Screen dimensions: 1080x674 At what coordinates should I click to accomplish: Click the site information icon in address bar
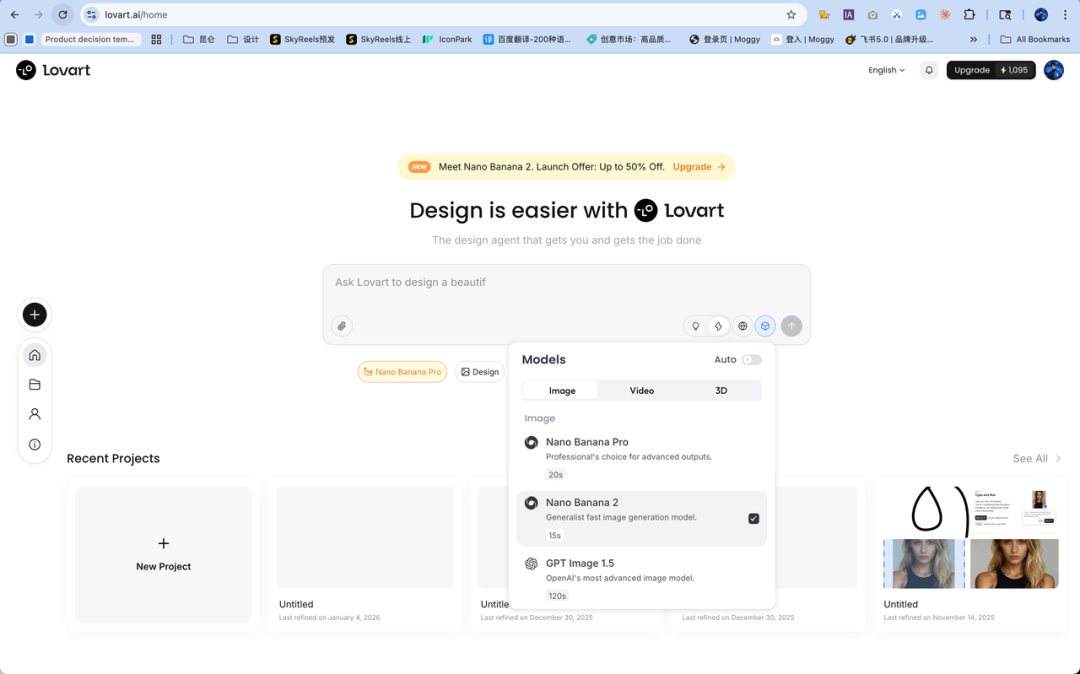(x=92, y=14)
